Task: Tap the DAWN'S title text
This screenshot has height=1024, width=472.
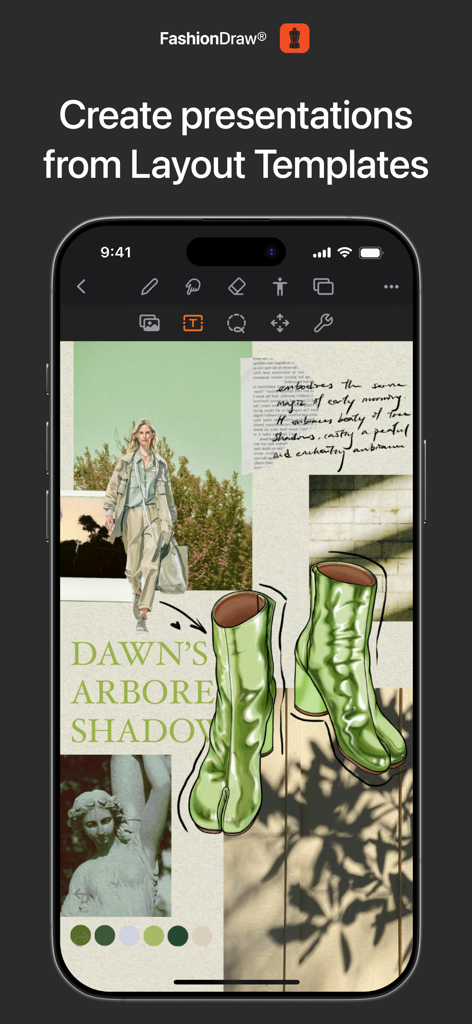Action: (x=138, y=655)
